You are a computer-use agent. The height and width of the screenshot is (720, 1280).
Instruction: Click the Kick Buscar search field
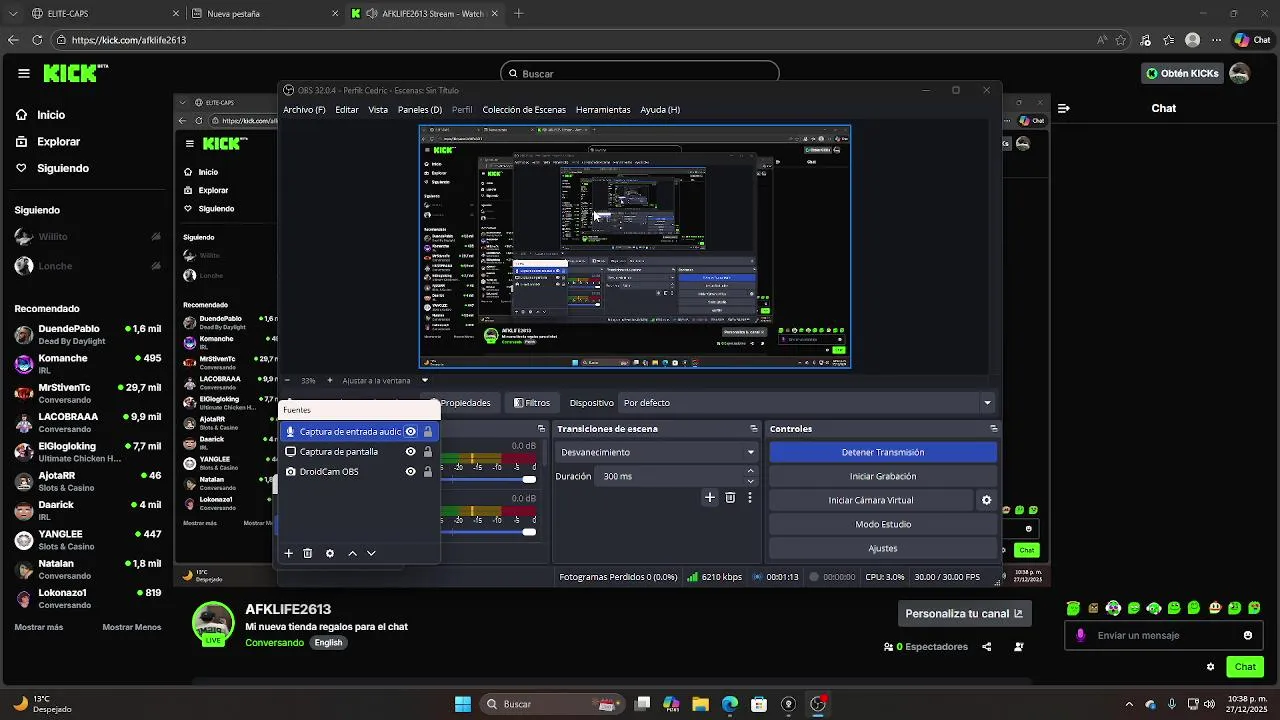click(x=640, y=73)
